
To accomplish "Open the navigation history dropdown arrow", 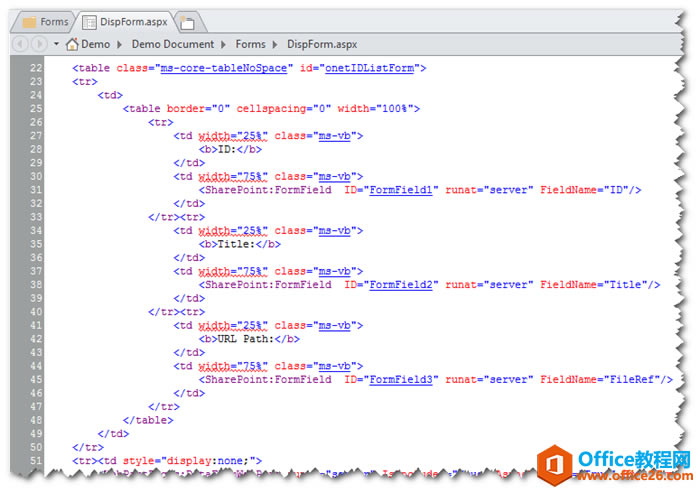I will tap(55, 45).
